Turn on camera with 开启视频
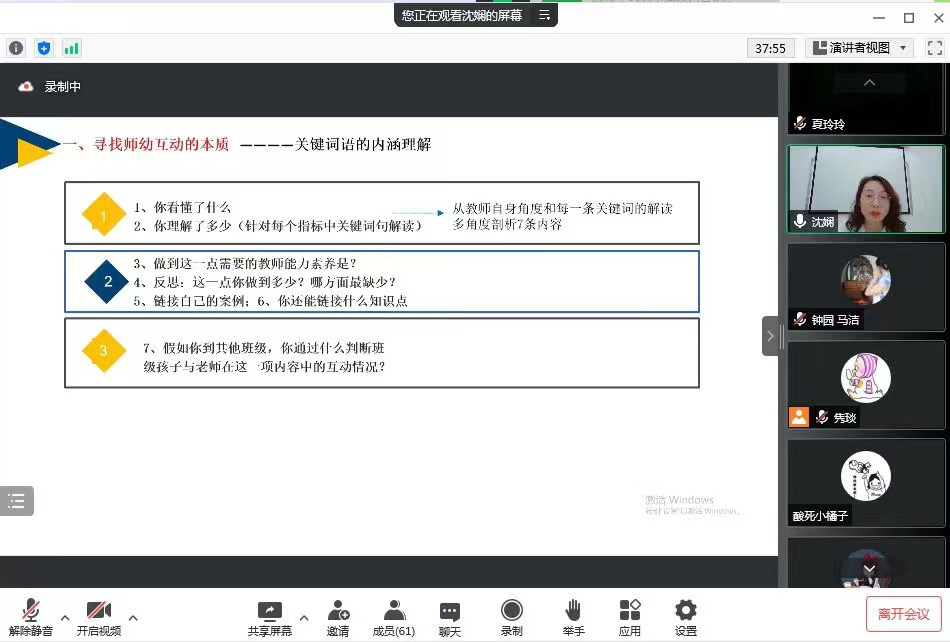Screen dimensions: 950x642 pyautogui.click(x=99, y=612)
